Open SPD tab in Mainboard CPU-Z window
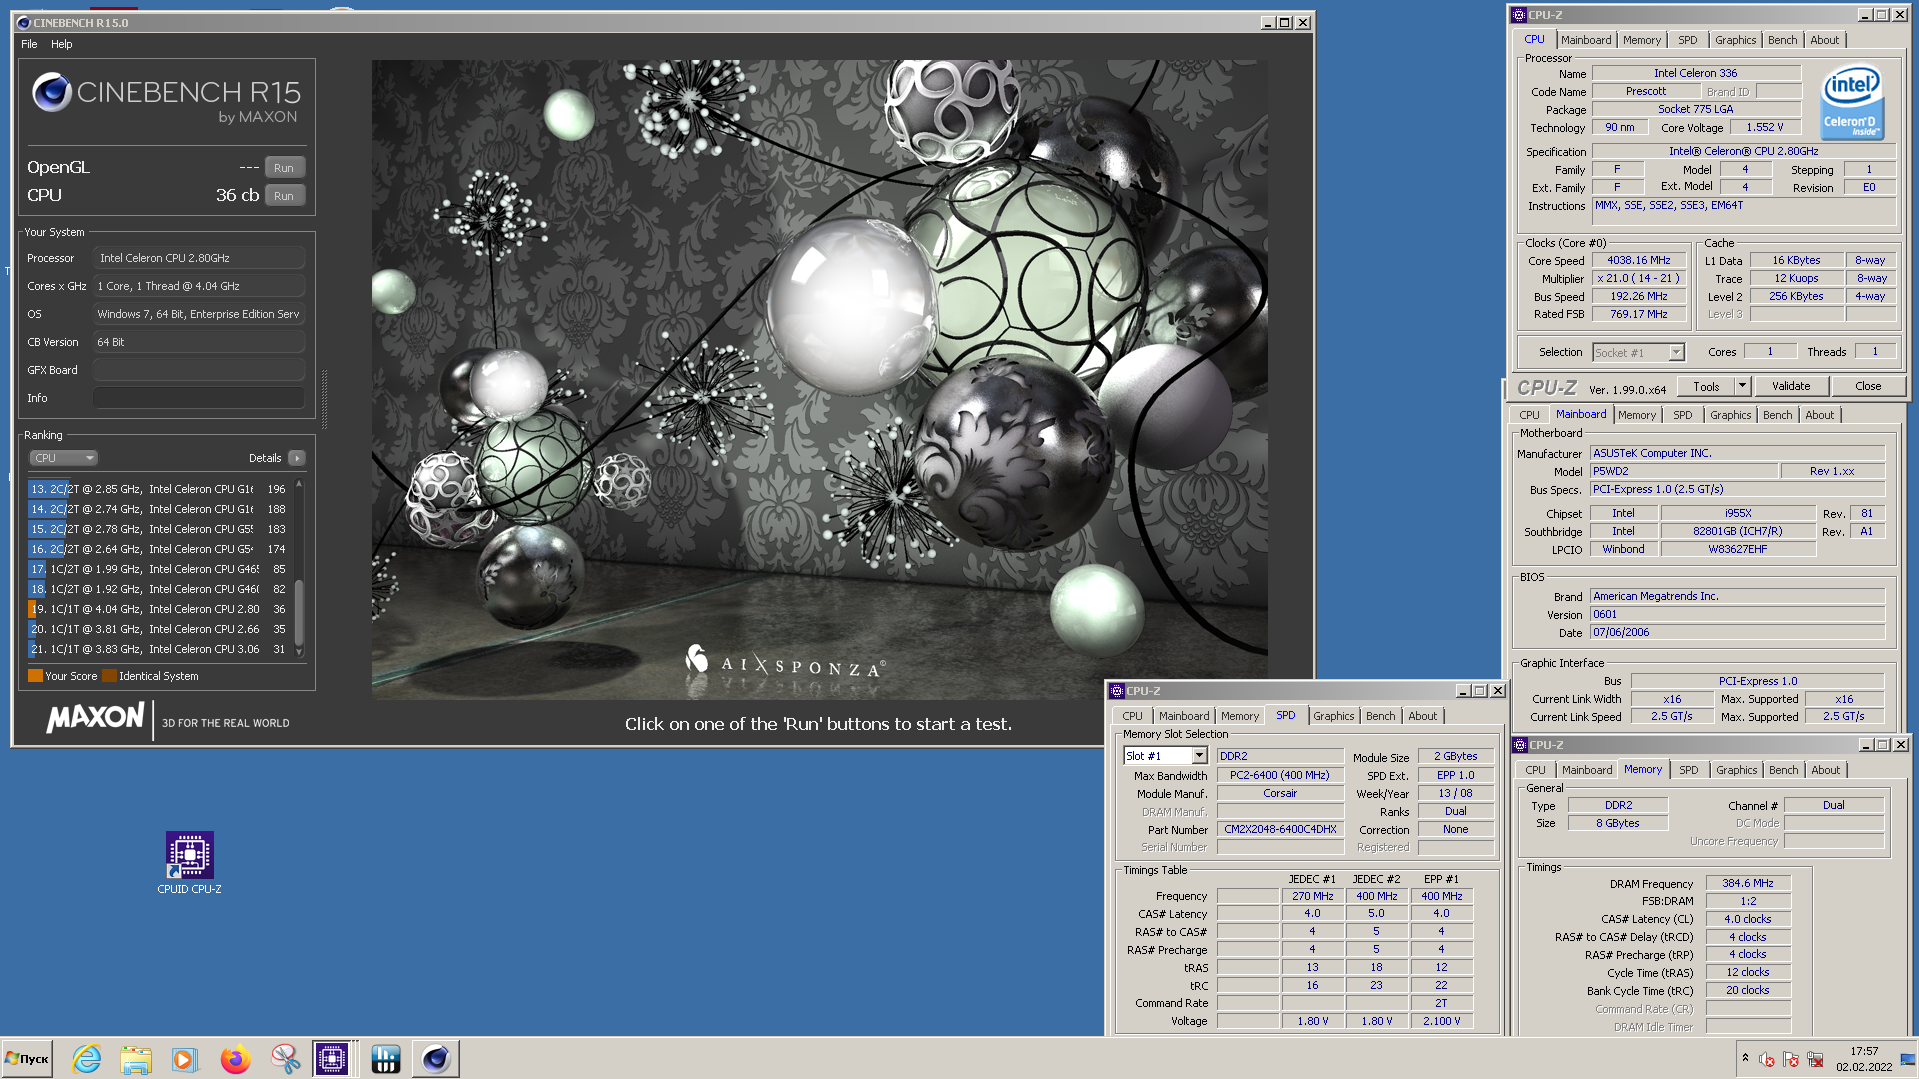 click(1683, 415)
